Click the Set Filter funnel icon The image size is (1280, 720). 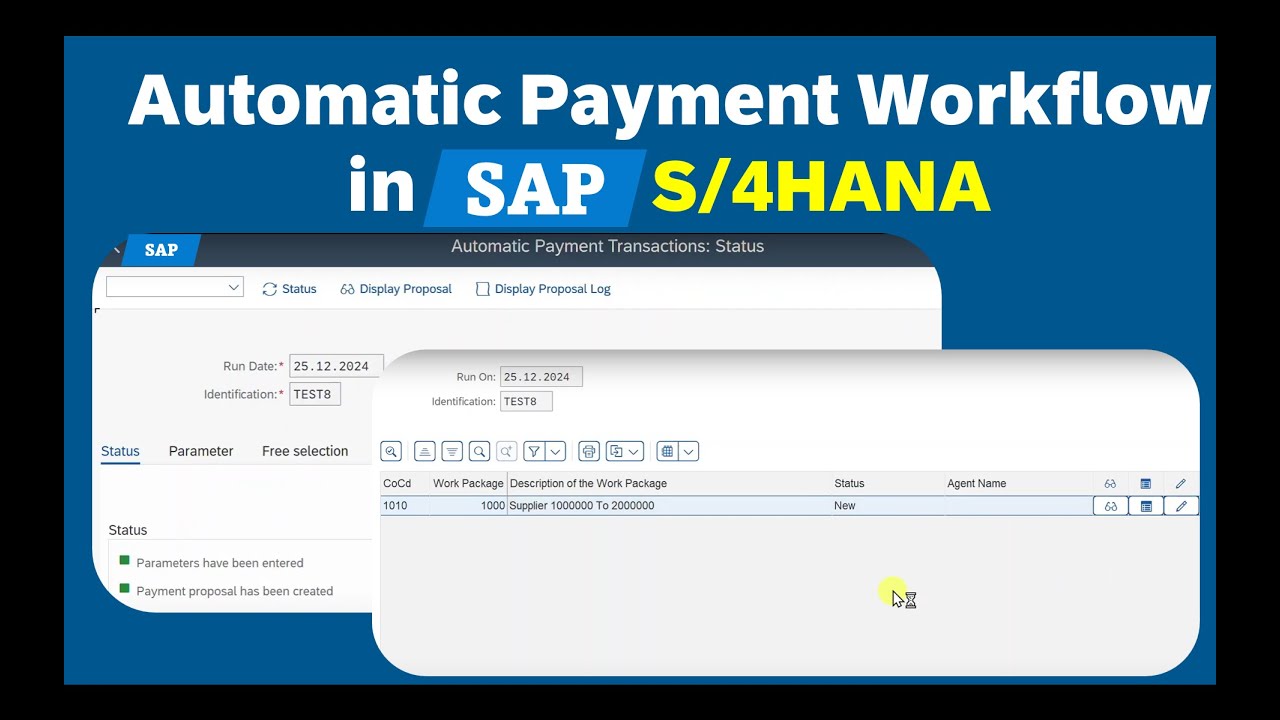pyautogui.click(x=534, y=451)
